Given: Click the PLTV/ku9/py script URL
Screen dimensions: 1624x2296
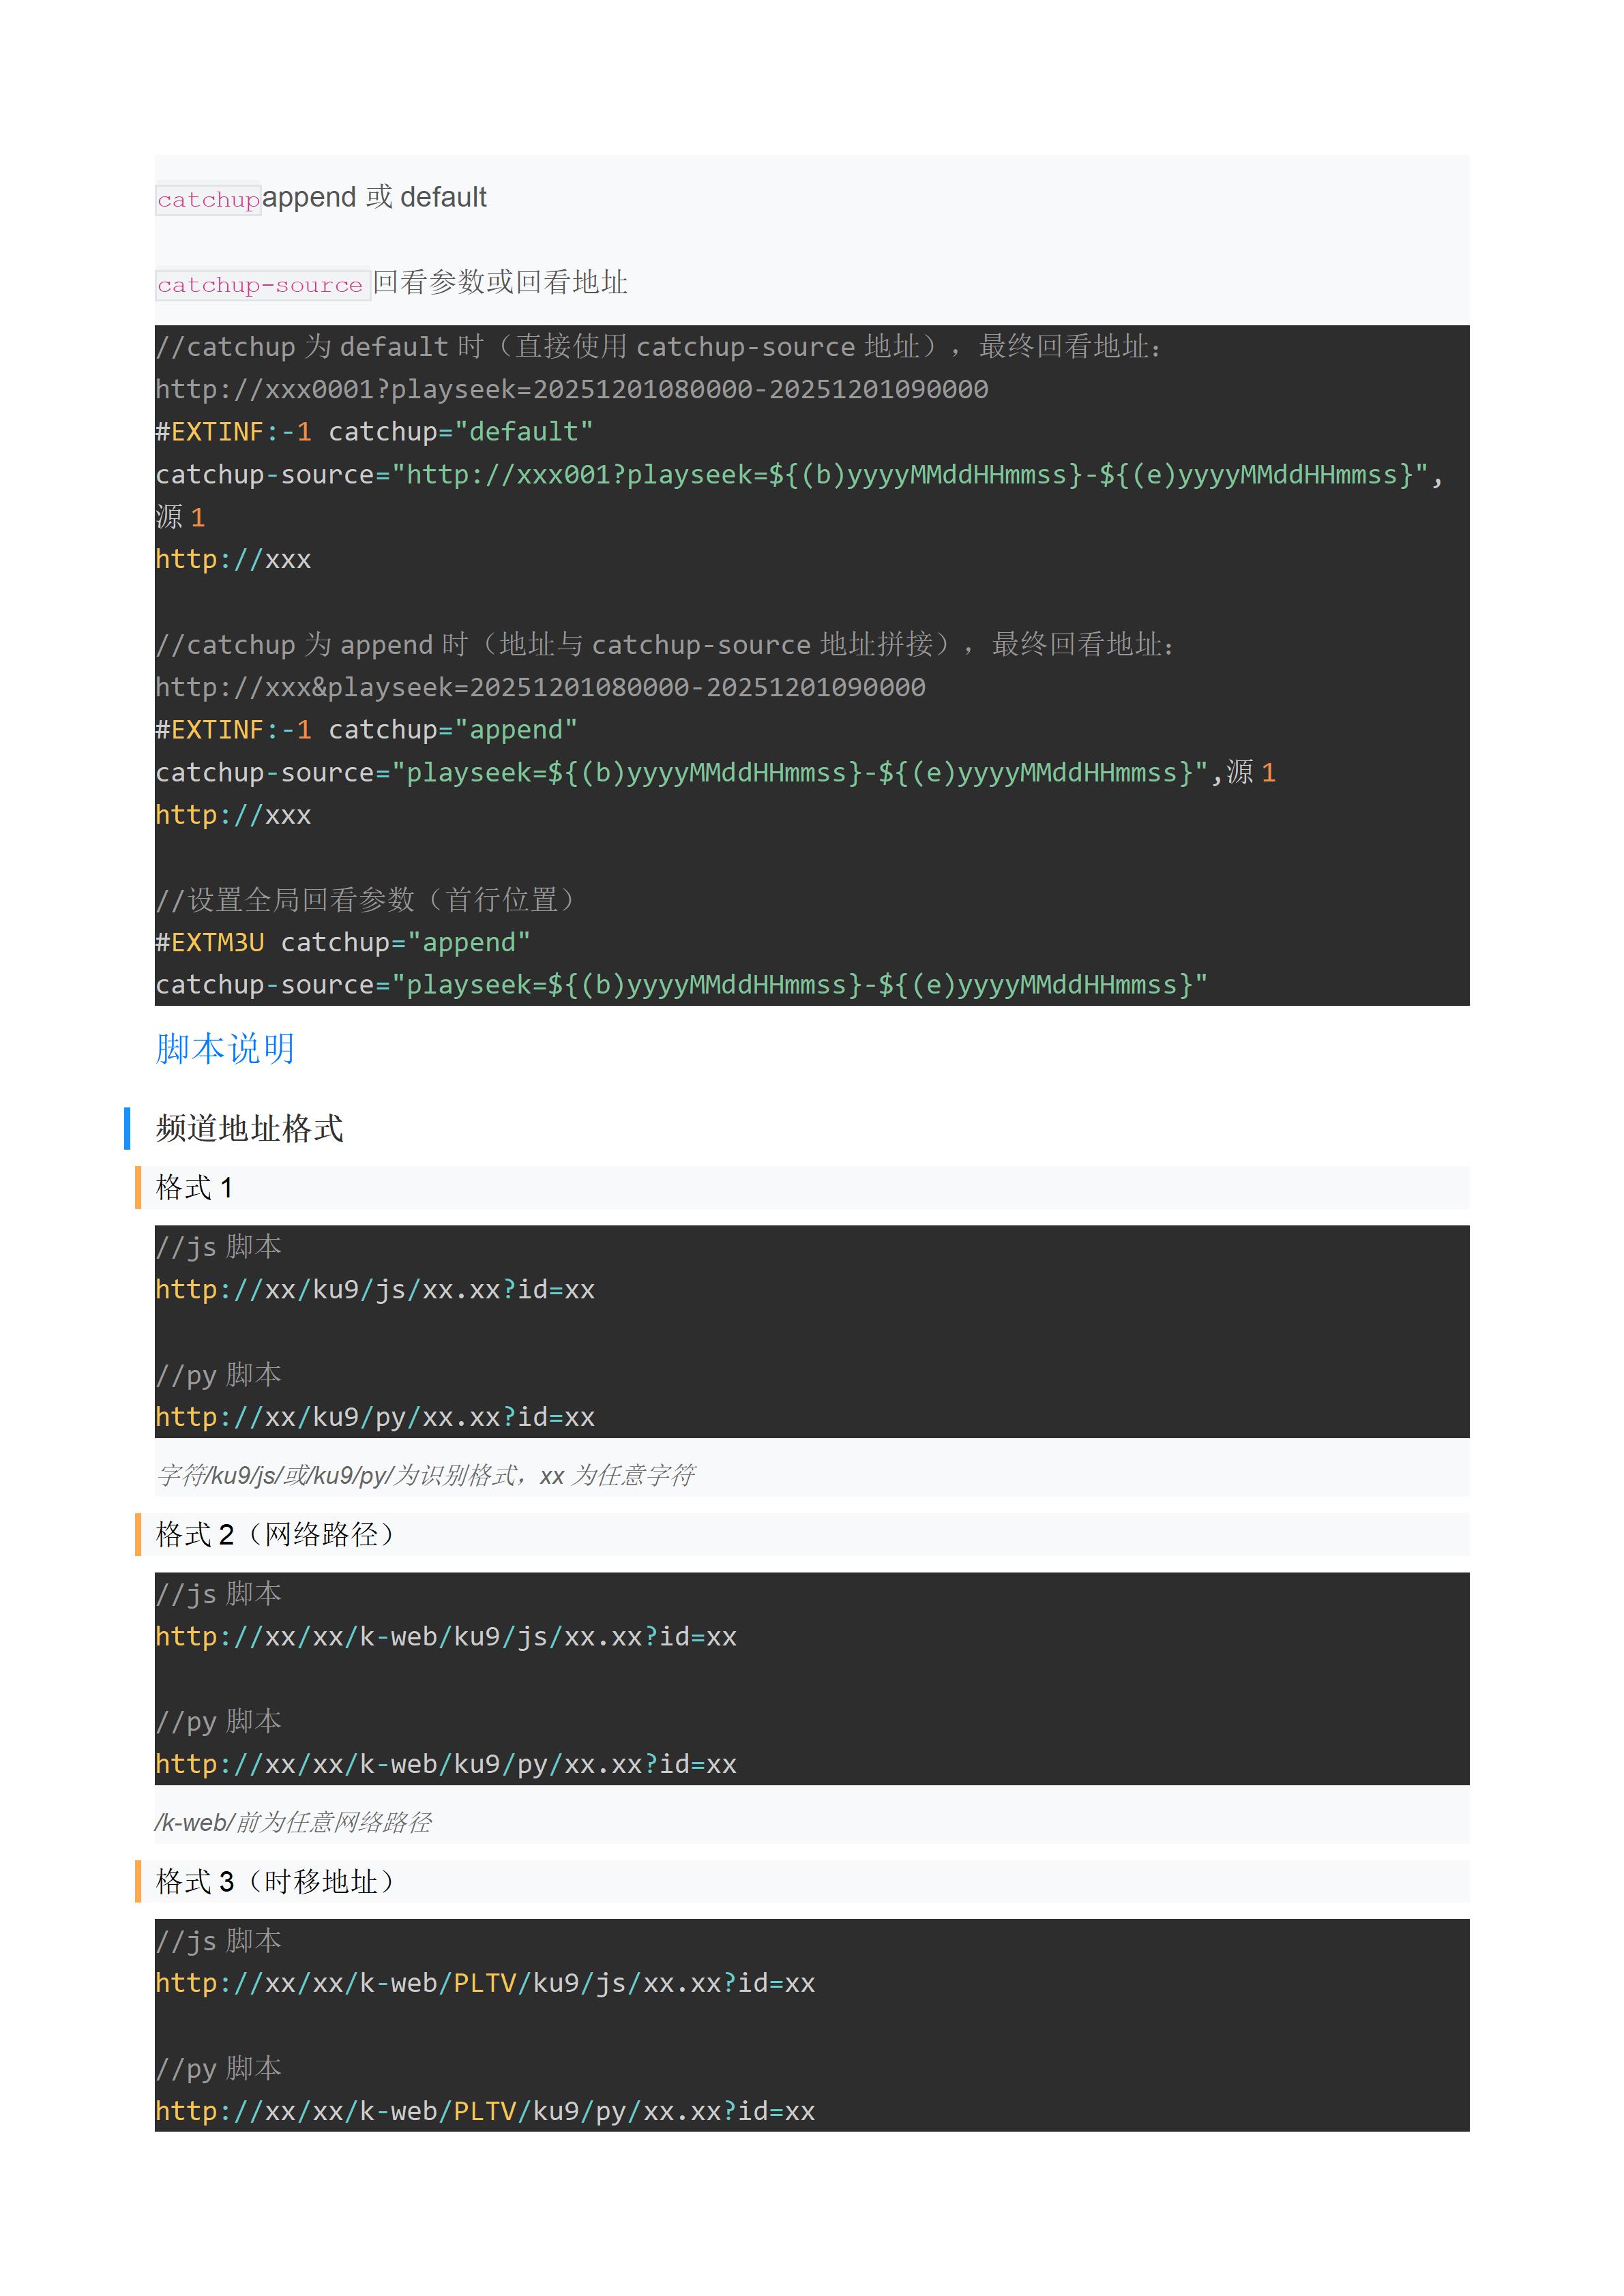Looking at the screenshot, I should 485,2110.
